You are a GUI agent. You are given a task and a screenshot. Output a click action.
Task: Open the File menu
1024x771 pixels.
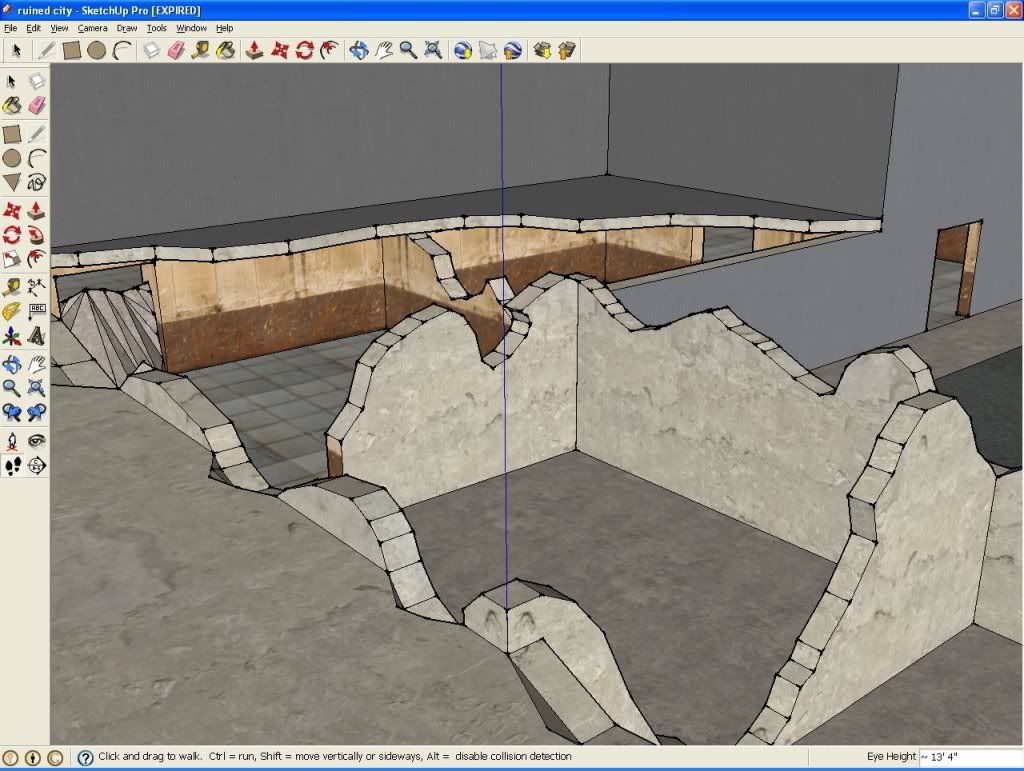[x=10, y=28]
